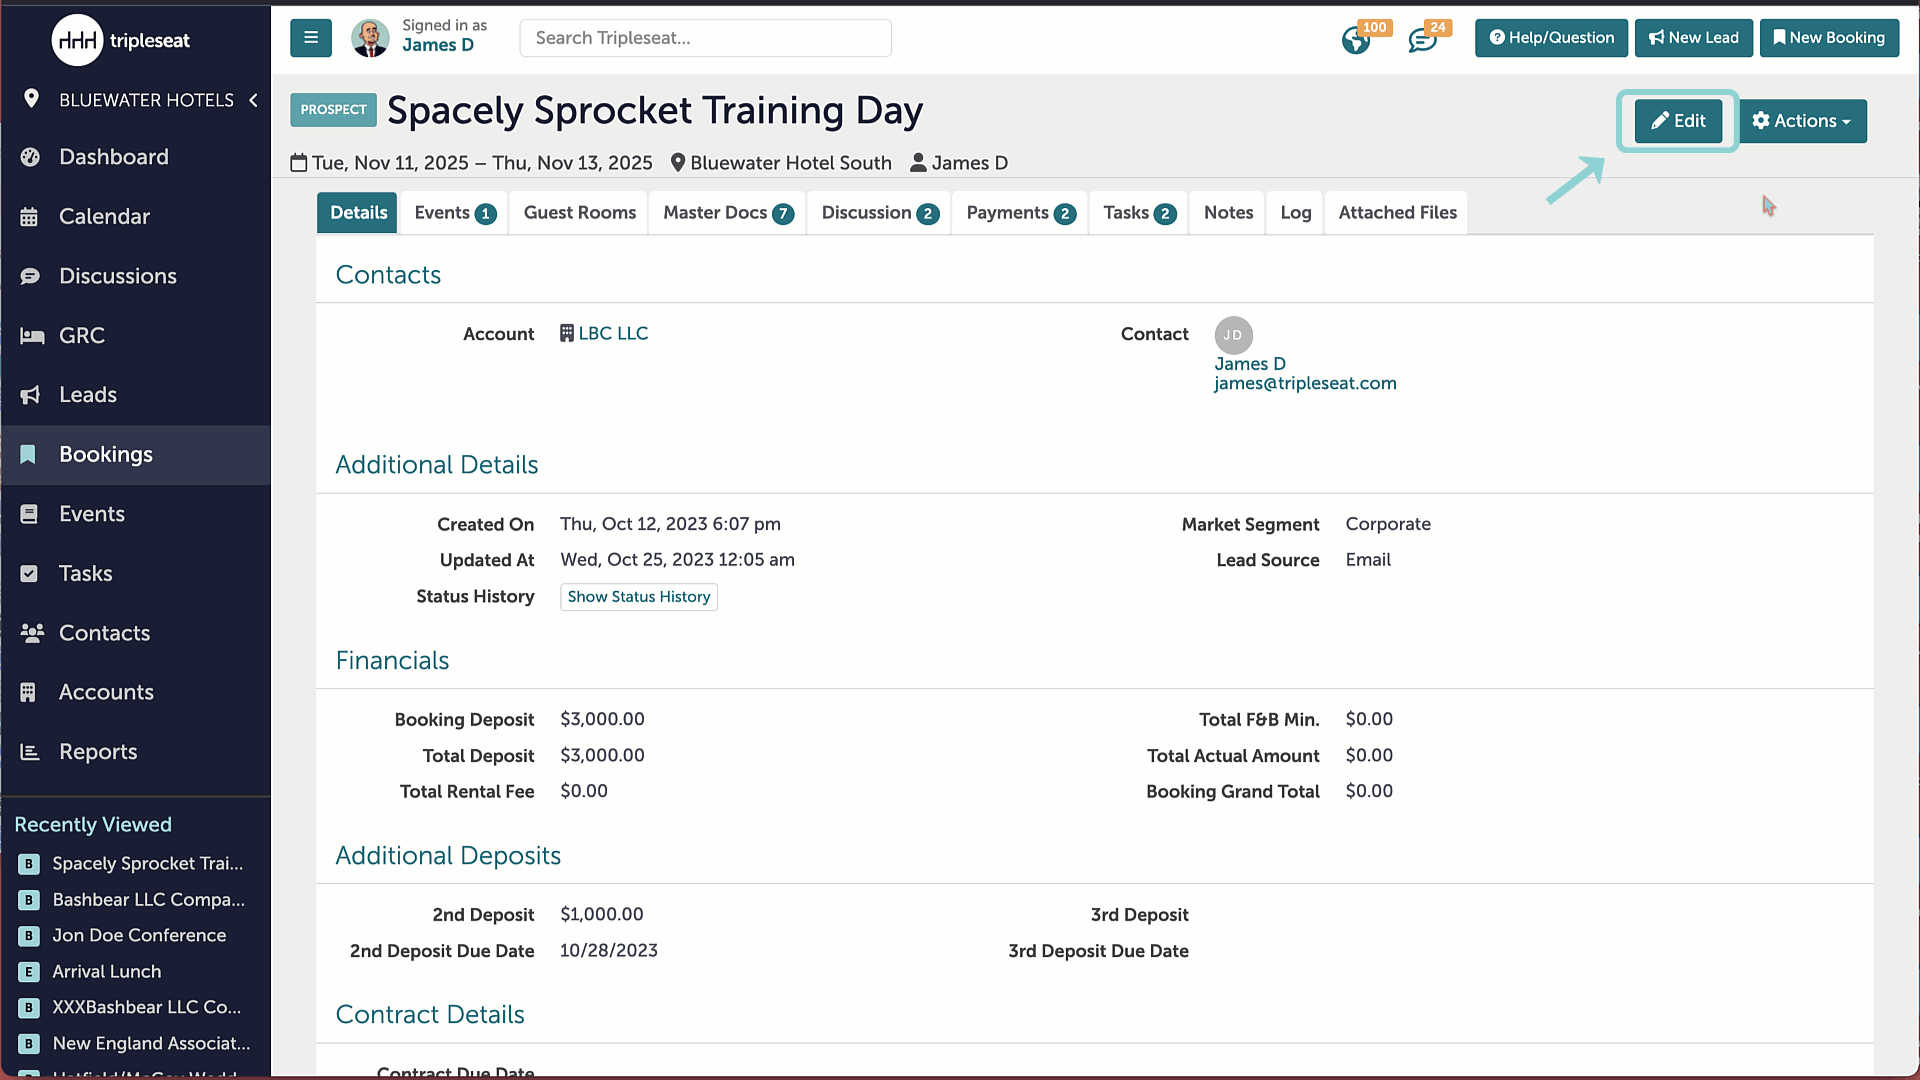Open notifications via the globe icon
The width and height of the screenshot is (1920, 1080).
click(x=1357, y=40)
